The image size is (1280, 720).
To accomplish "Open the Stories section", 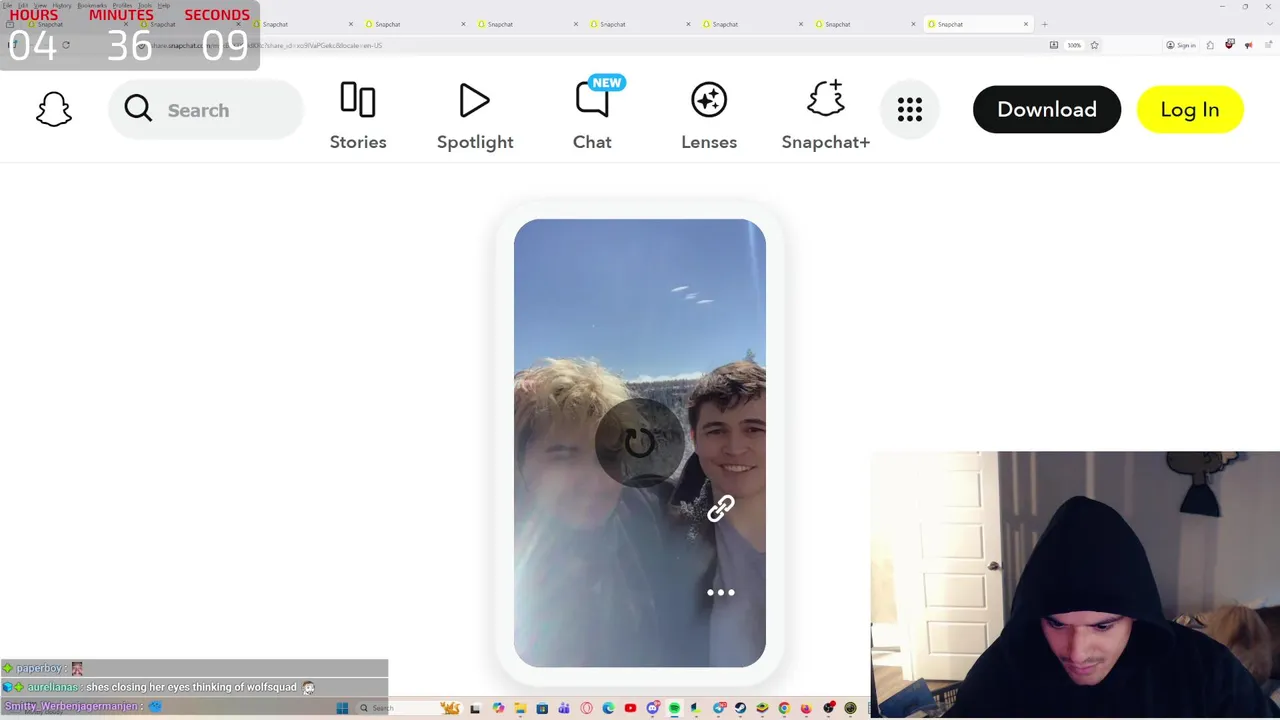I will point(358,117).
